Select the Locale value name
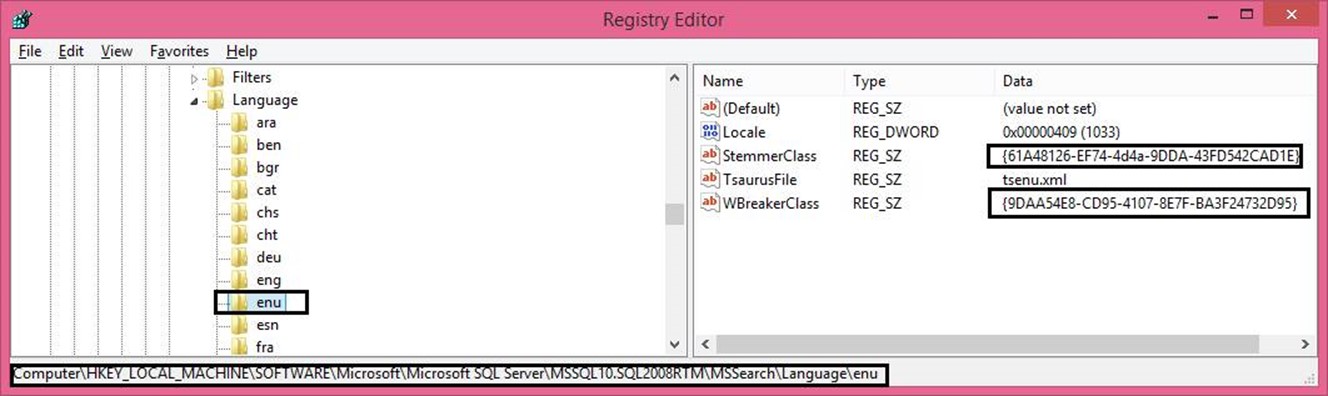 (x=744, y=132)
